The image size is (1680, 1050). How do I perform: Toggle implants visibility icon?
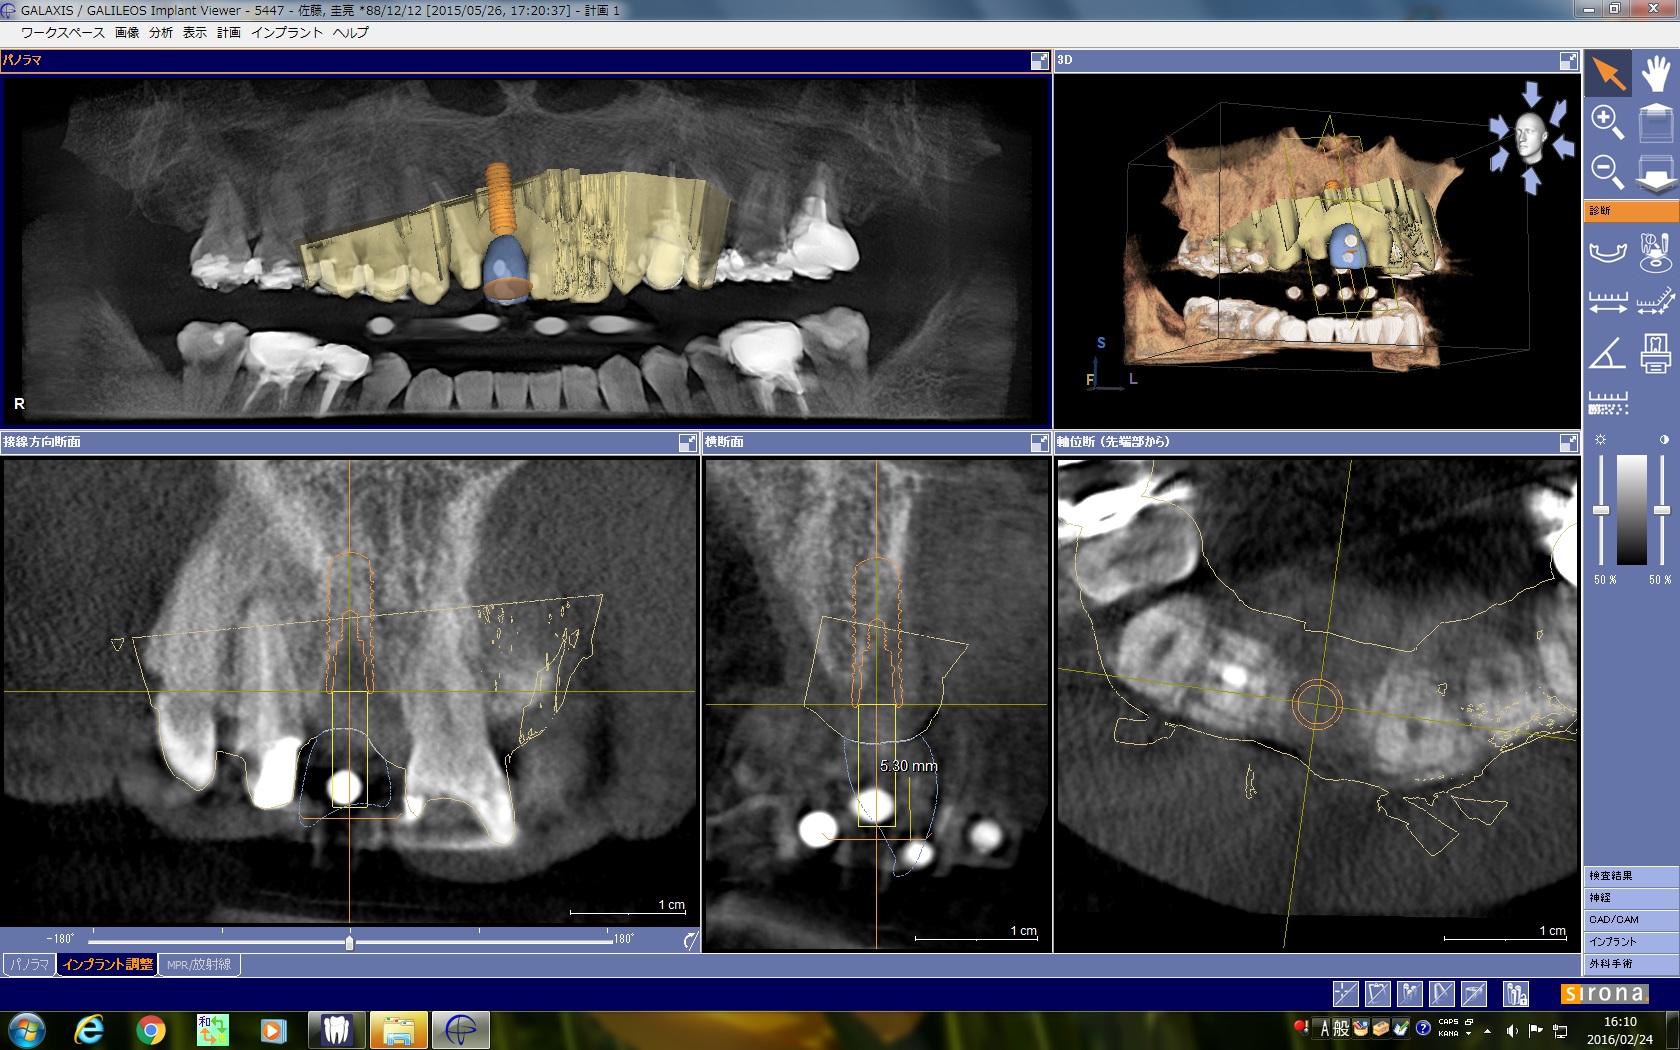(x=1410, y=994)
